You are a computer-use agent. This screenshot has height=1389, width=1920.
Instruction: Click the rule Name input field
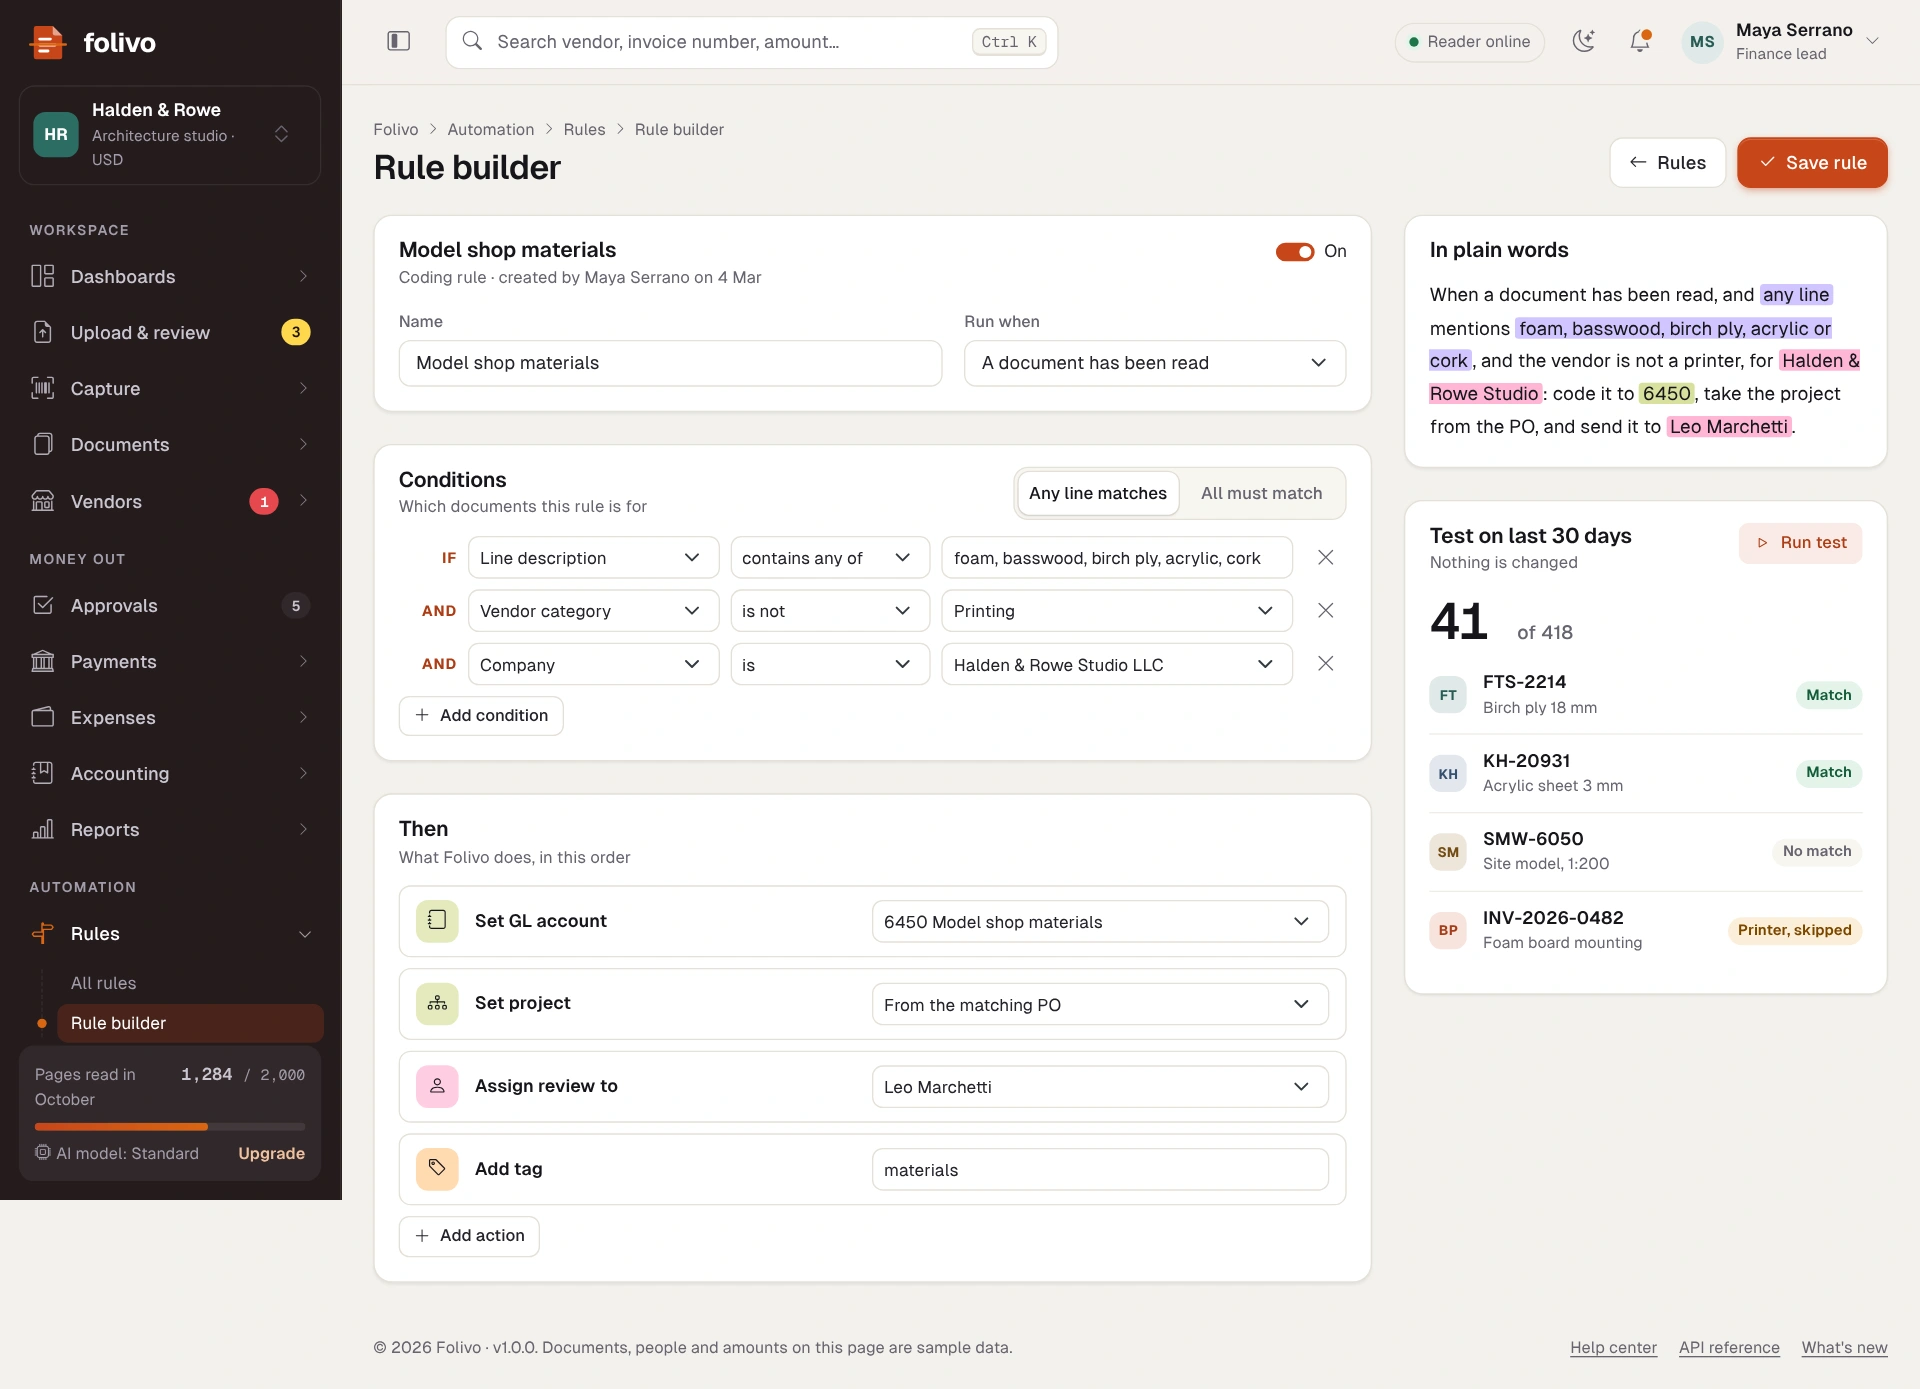(670, 363)
